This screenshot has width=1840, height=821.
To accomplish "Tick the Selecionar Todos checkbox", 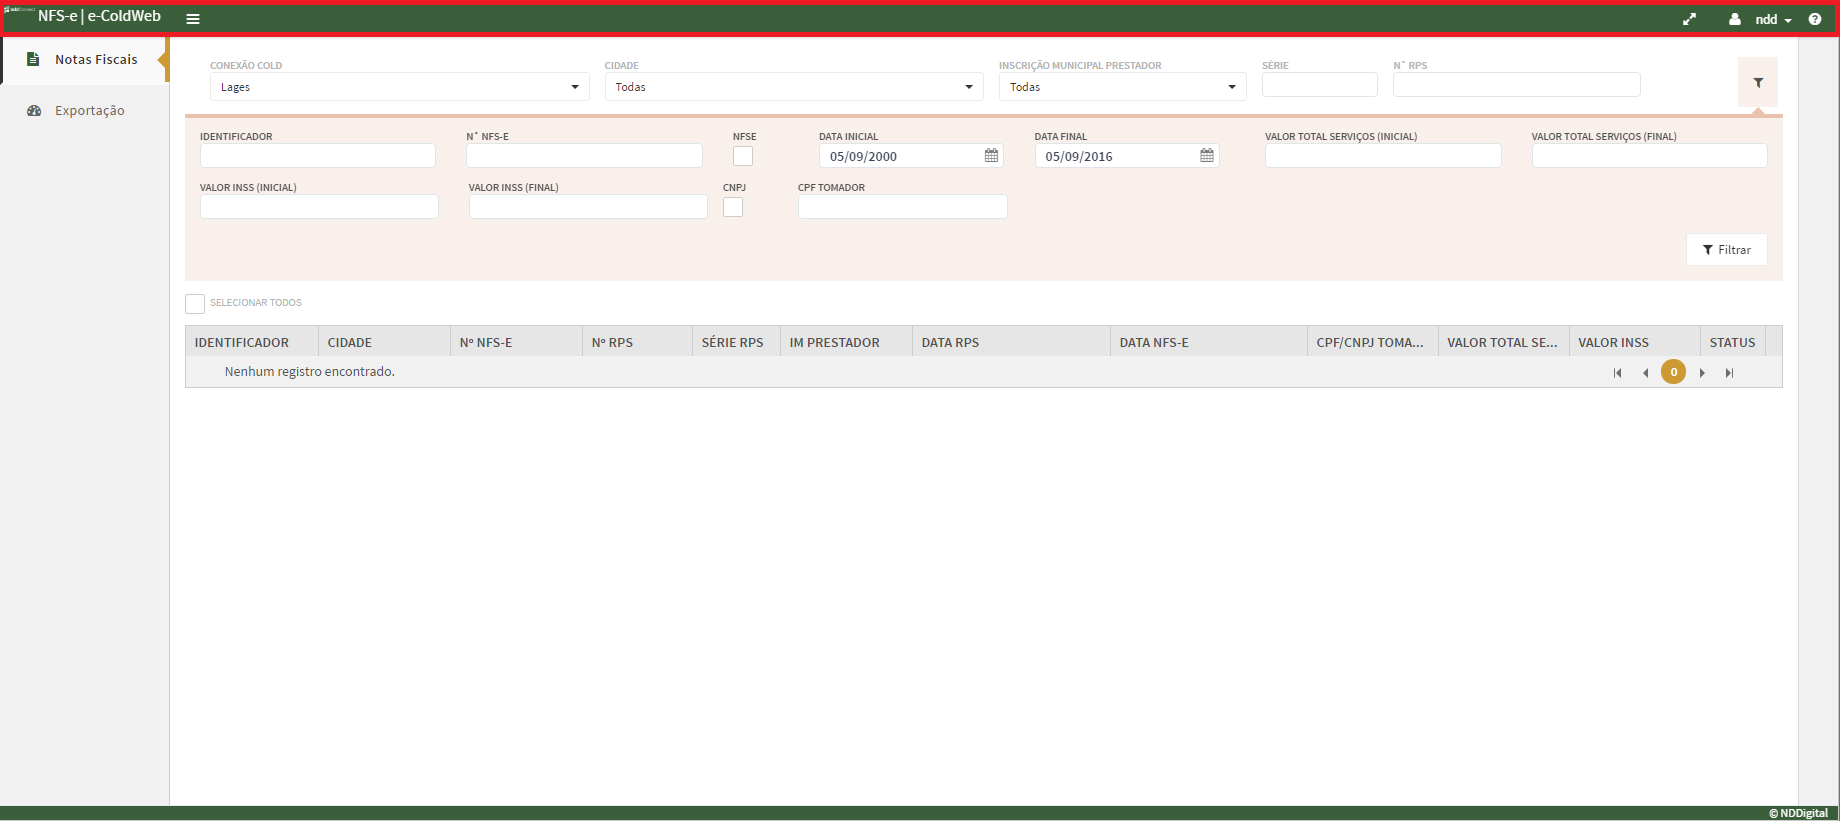I will (x=195, y=303).
